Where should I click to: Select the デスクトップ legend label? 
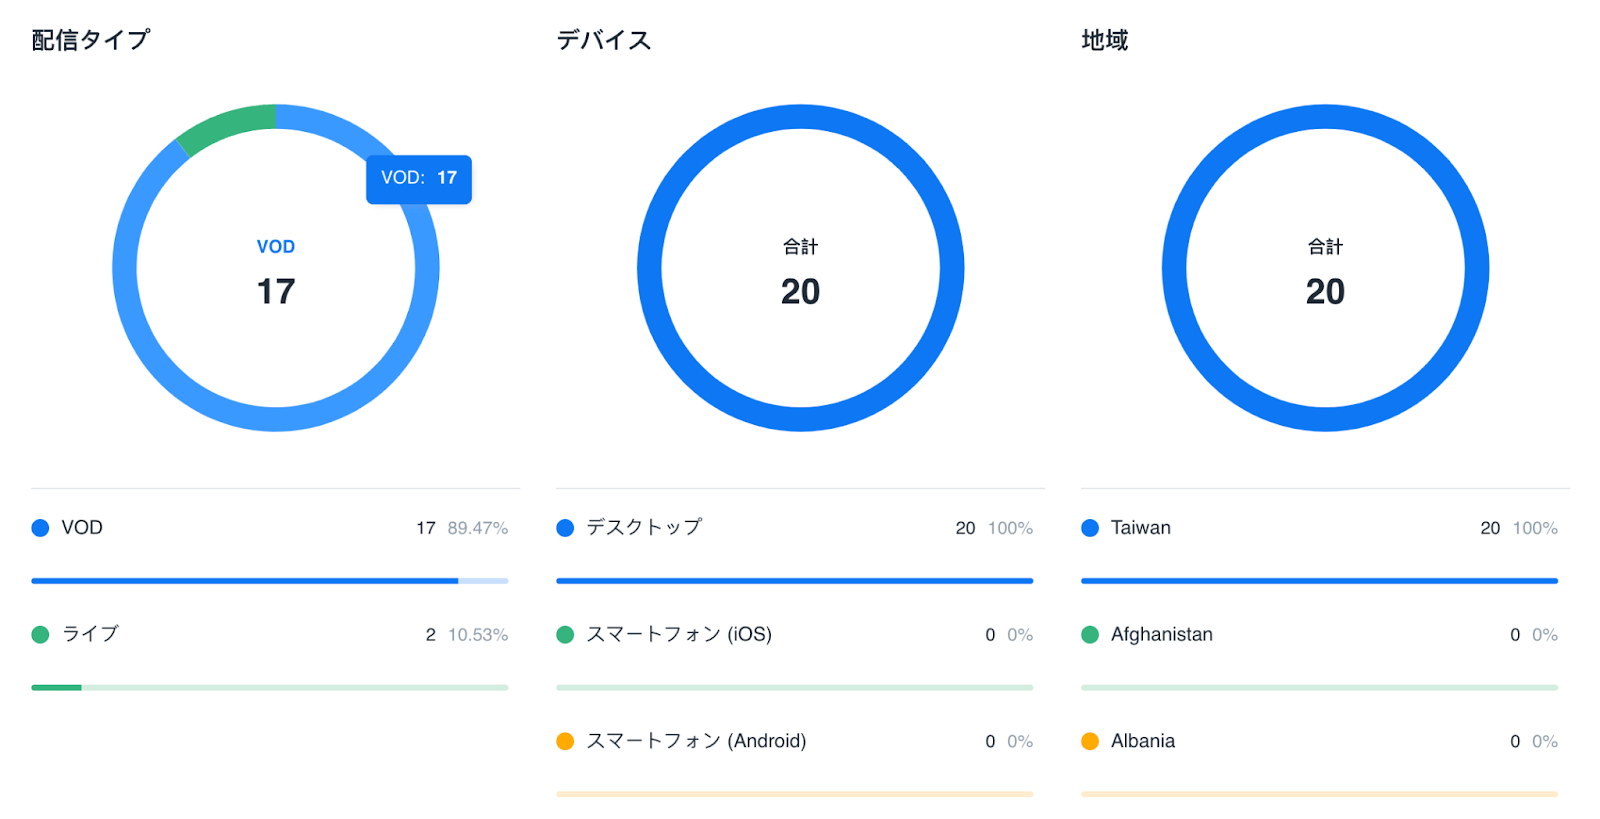644,527
